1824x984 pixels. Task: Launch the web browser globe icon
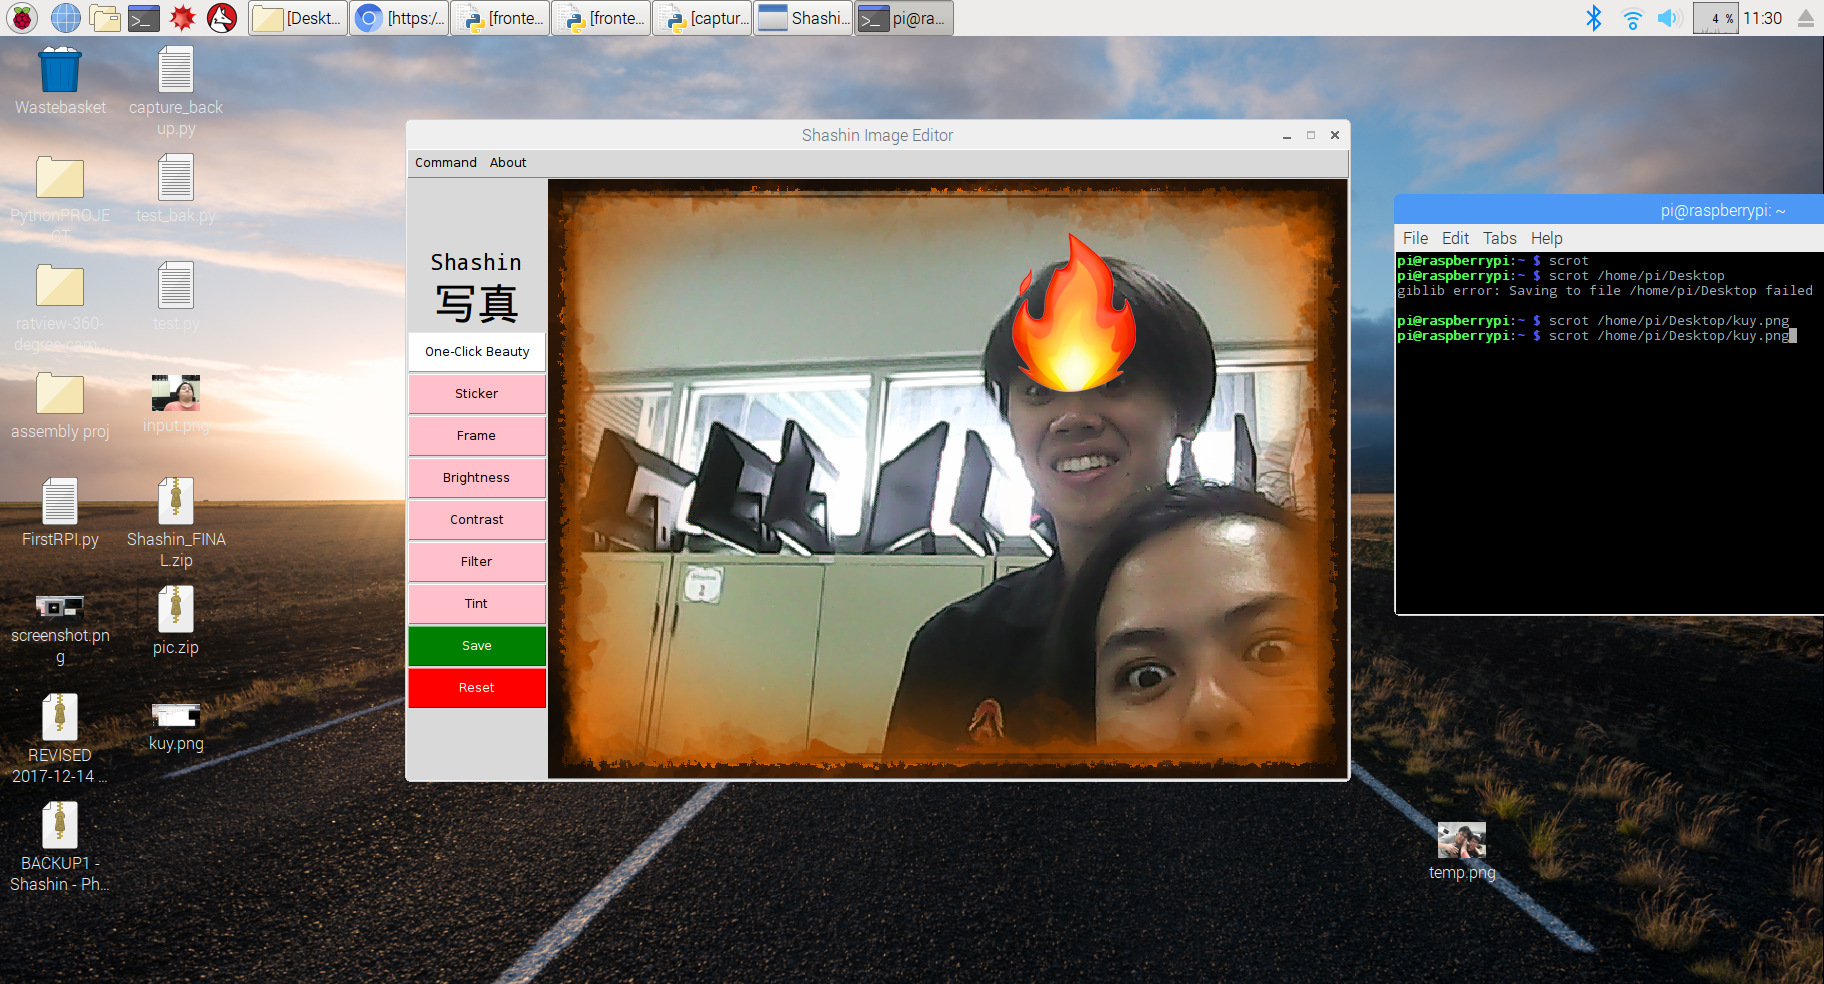(x=66, y=18)
